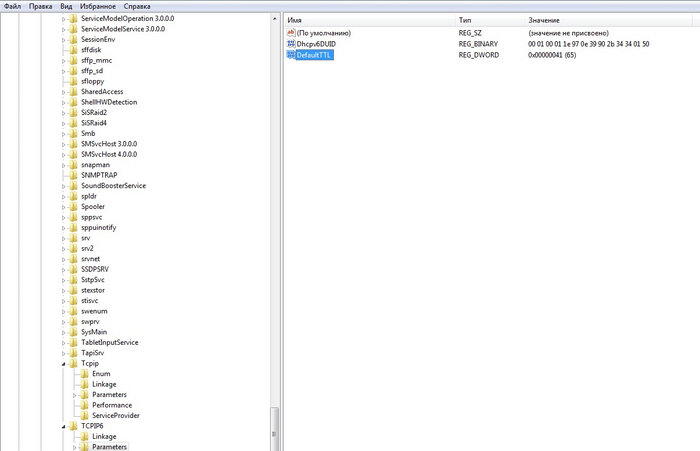Click the SSDPSRV folder icon

[x=74, y=269]
